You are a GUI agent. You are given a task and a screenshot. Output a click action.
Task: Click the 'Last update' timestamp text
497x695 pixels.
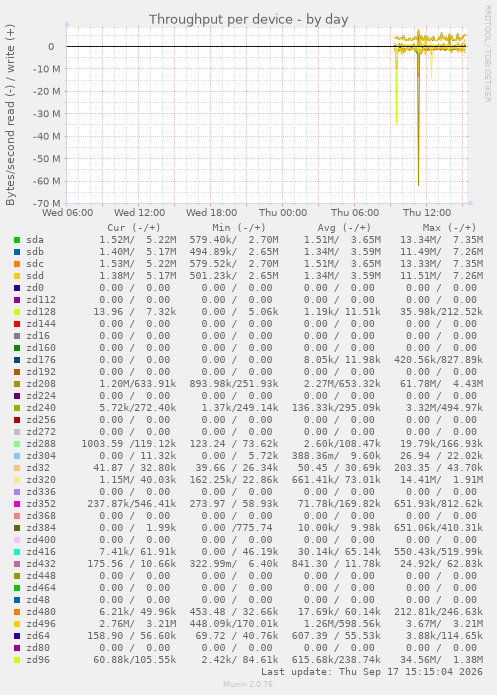372,672
